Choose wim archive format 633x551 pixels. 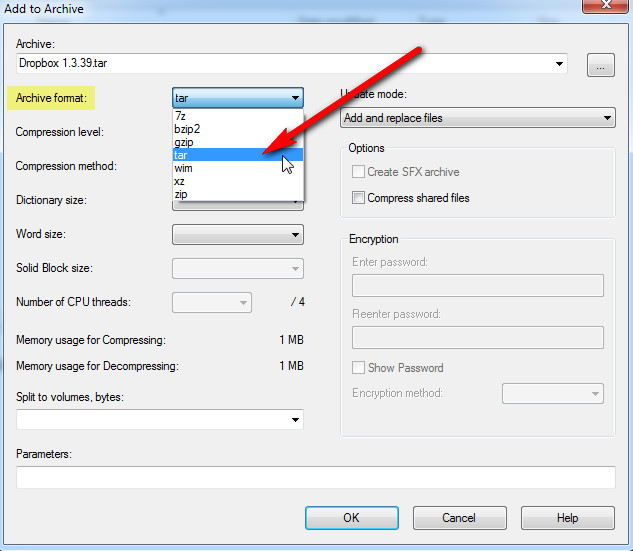(x=238, y=168)
